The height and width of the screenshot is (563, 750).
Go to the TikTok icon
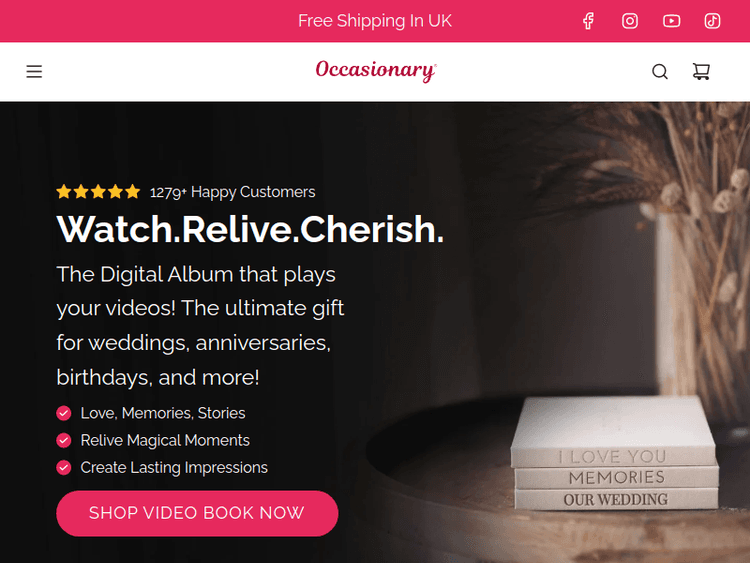click(x=712, y=21)
